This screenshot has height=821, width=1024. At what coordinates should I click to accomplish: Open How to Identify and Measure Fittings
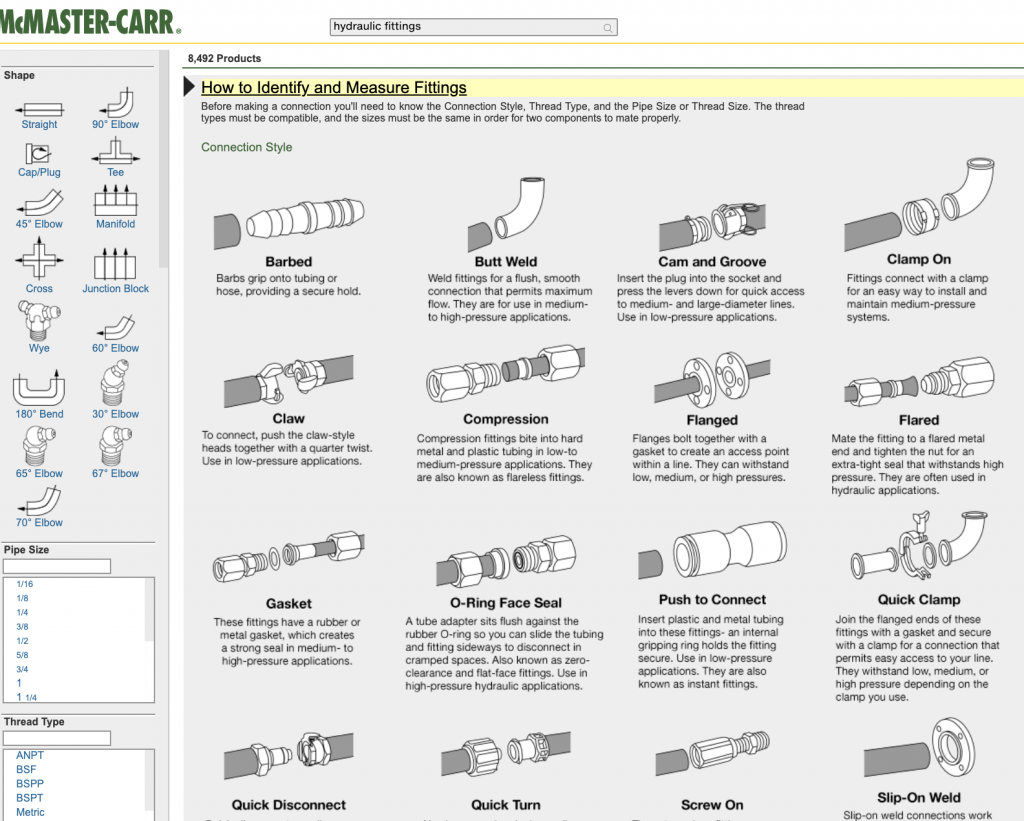click(333, 88)
